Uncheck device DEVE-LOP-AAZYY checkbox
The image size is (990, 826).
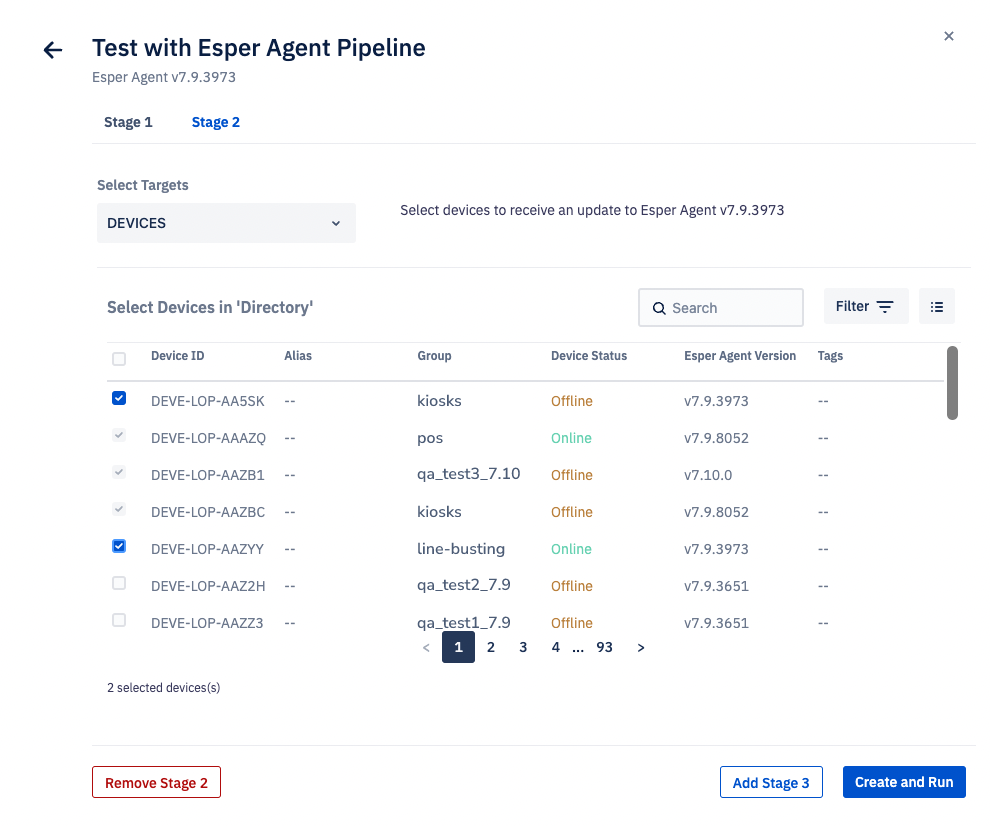coord(119,546)
